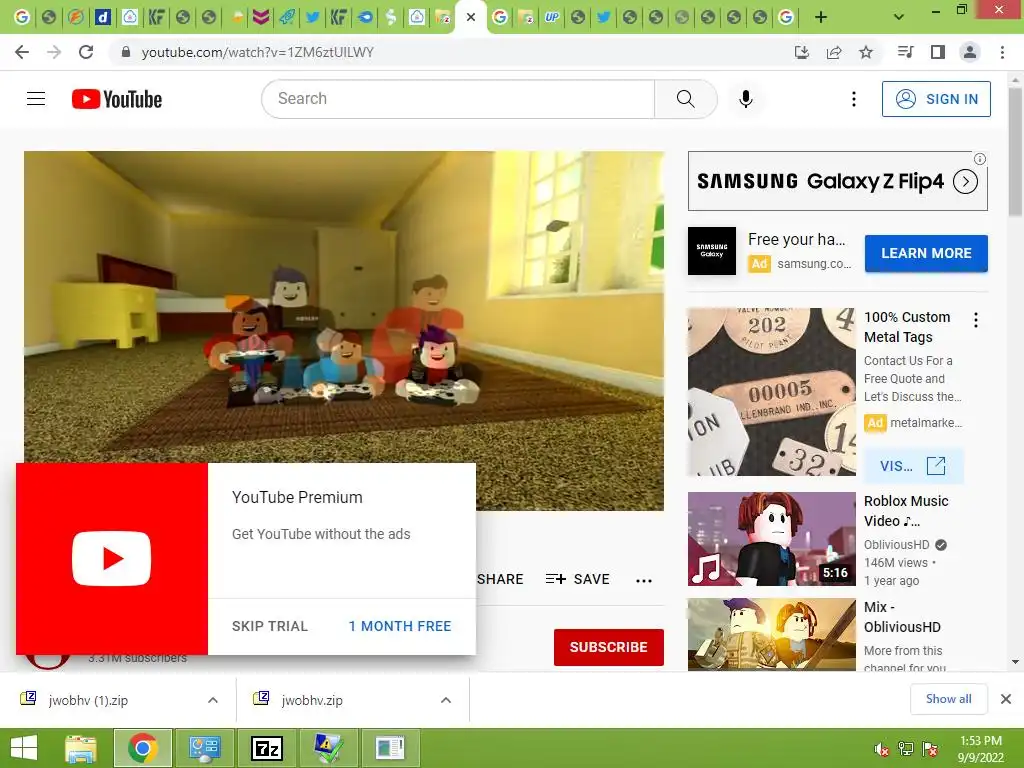Choose 1 MONTH FREE in Premium popup

coord(400,626)
